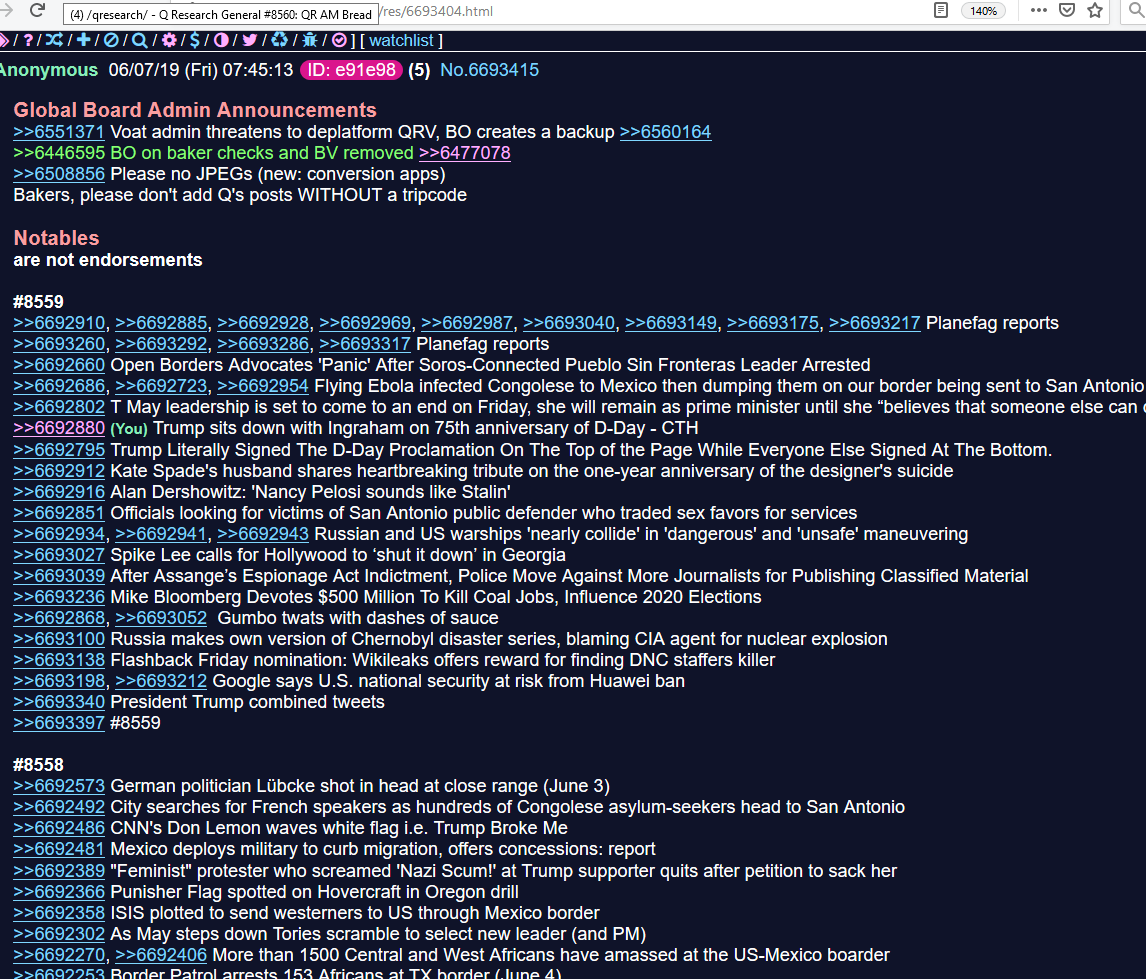Open >>6693100 Chernobyl series link
Image resolution: width=1146 pixels, height=979 pixels.
click(x=59, y=640)
